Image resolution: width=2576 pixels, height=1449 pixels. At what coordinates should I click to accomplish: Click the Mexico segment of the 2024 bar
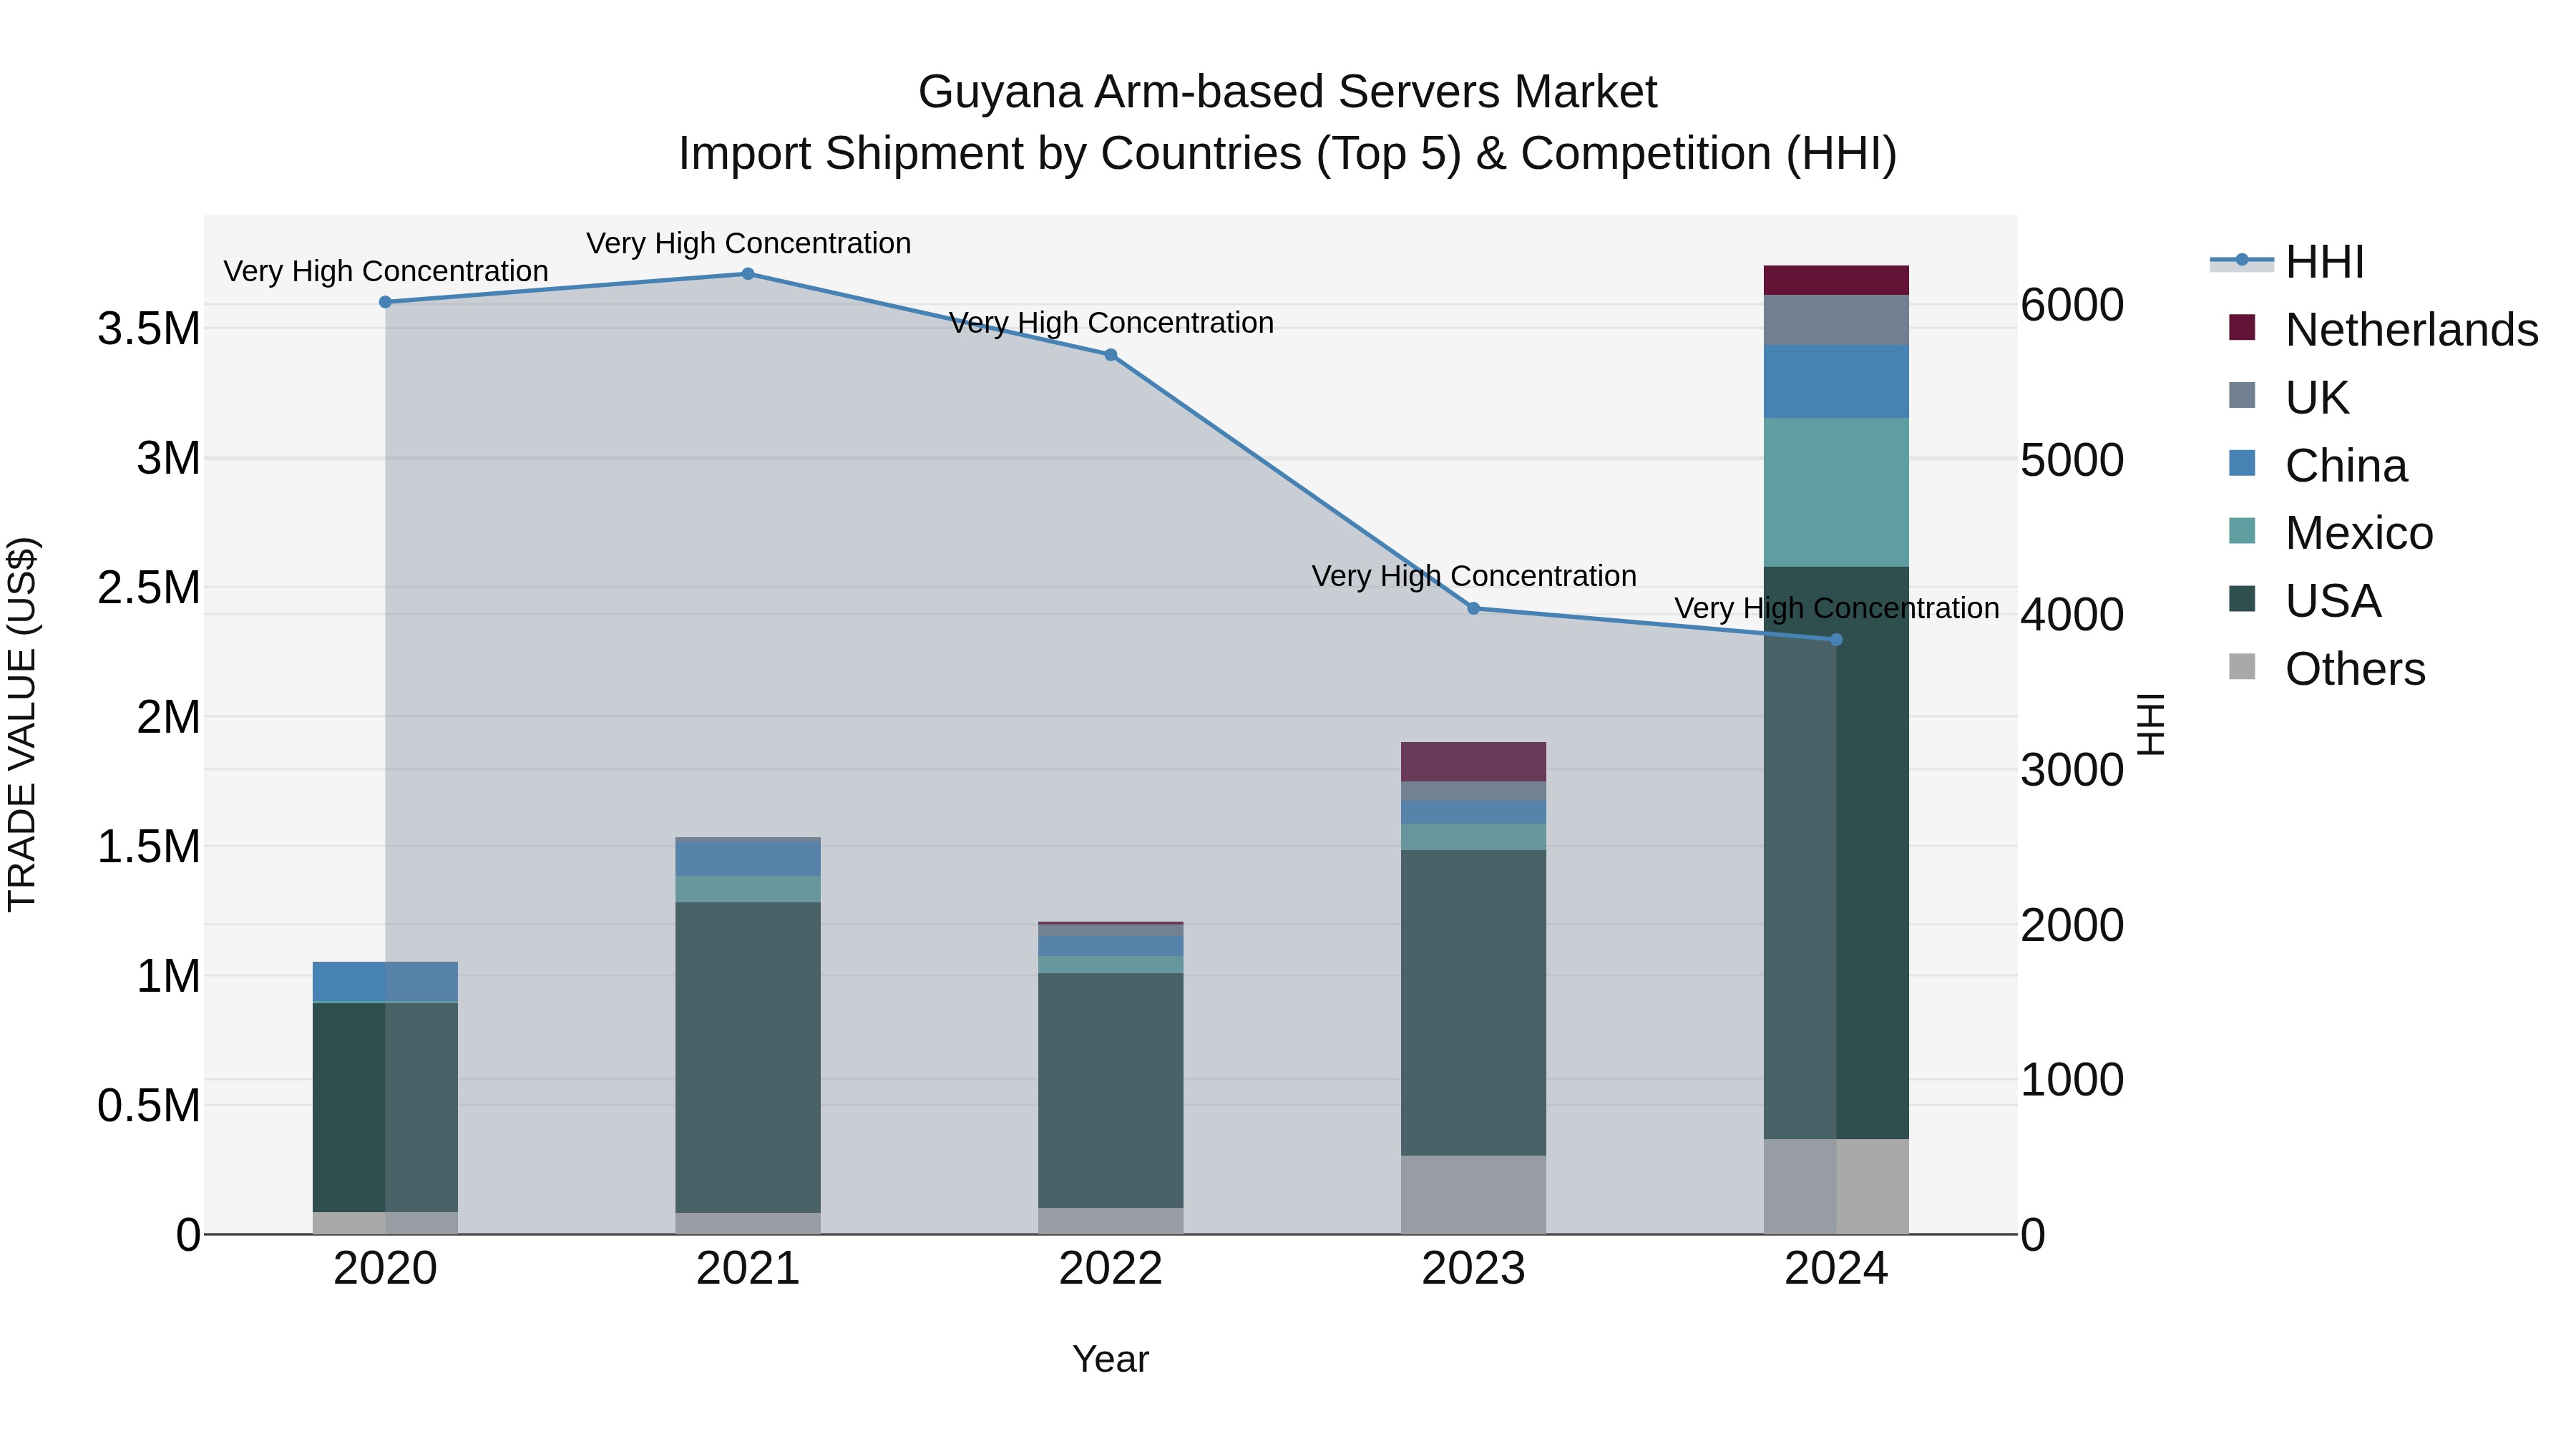click(1836, 492)
